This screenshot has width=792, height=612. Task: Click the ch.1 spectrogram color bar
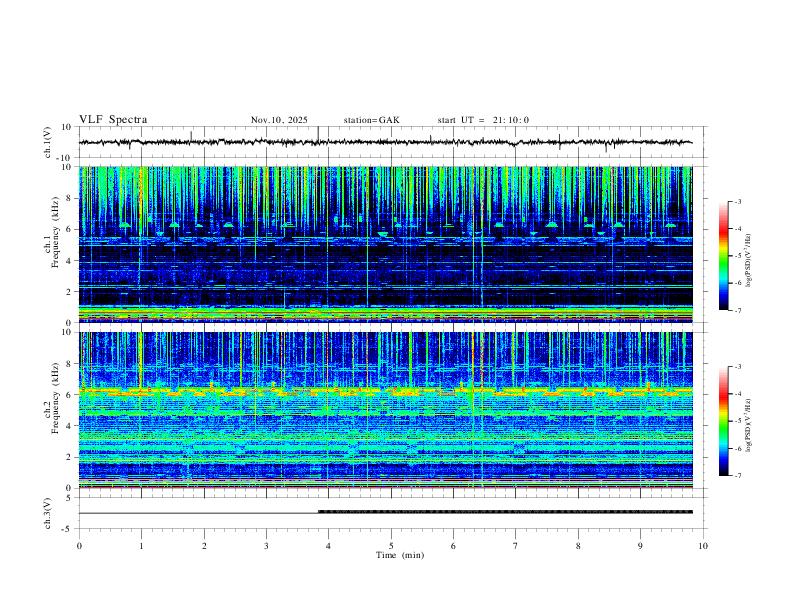723,256
